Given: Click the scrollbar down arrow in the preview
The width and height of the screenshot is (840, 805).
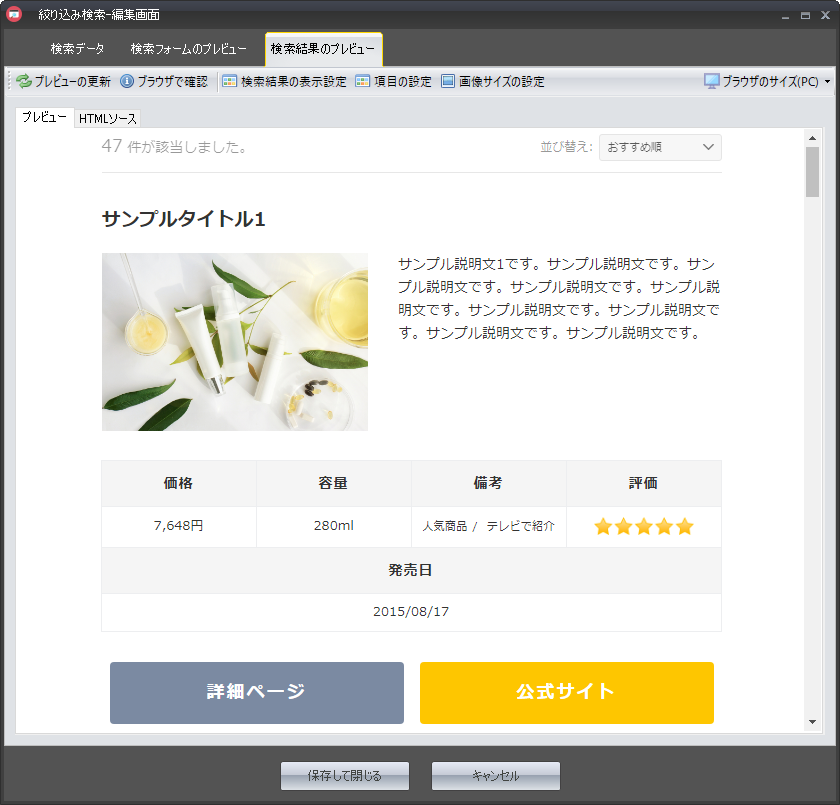Looking at the screenshot, I should [813, 722].
